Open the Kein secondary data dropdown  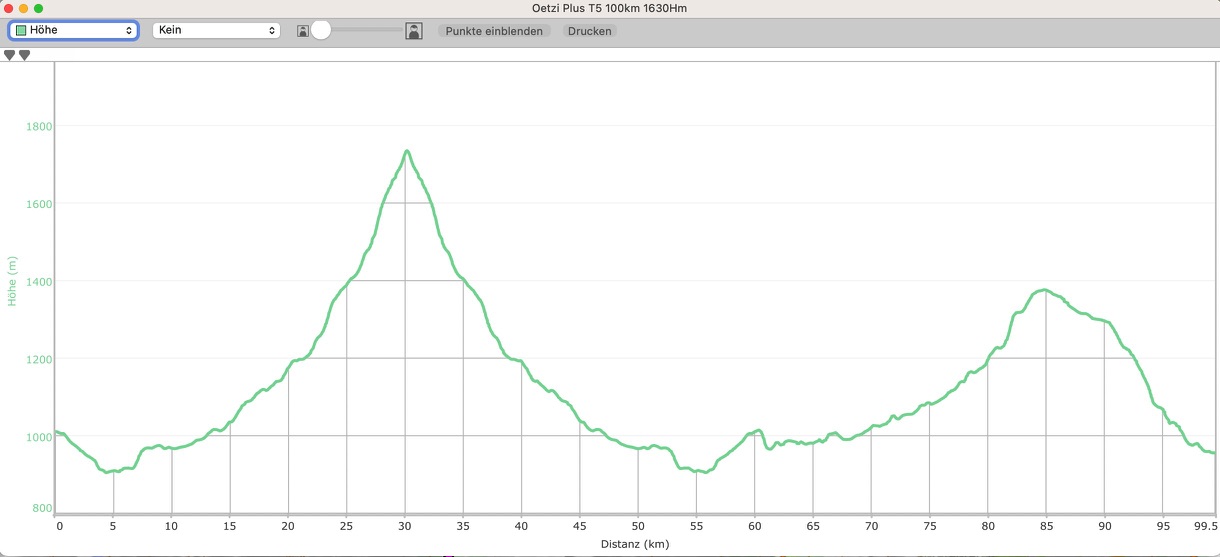pyautogui.click(x=215, y=31)
